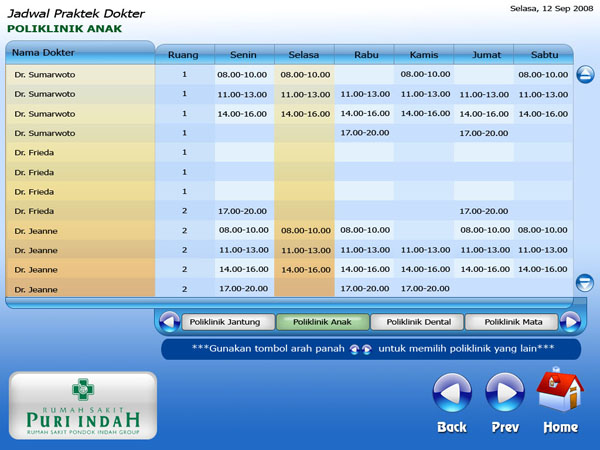Click the Back arrow icon
Image resolution: width=600 pixels, height=450 pixels.
click(x=452, y=394)
